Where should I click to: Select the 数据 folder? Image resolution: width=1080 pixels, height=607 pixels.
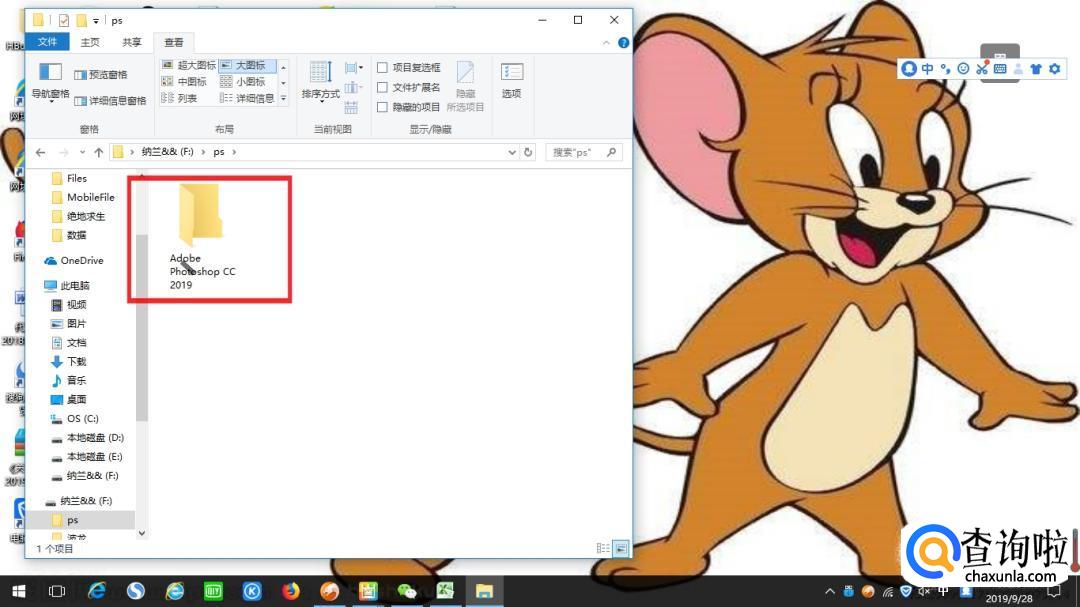(76, 235)
